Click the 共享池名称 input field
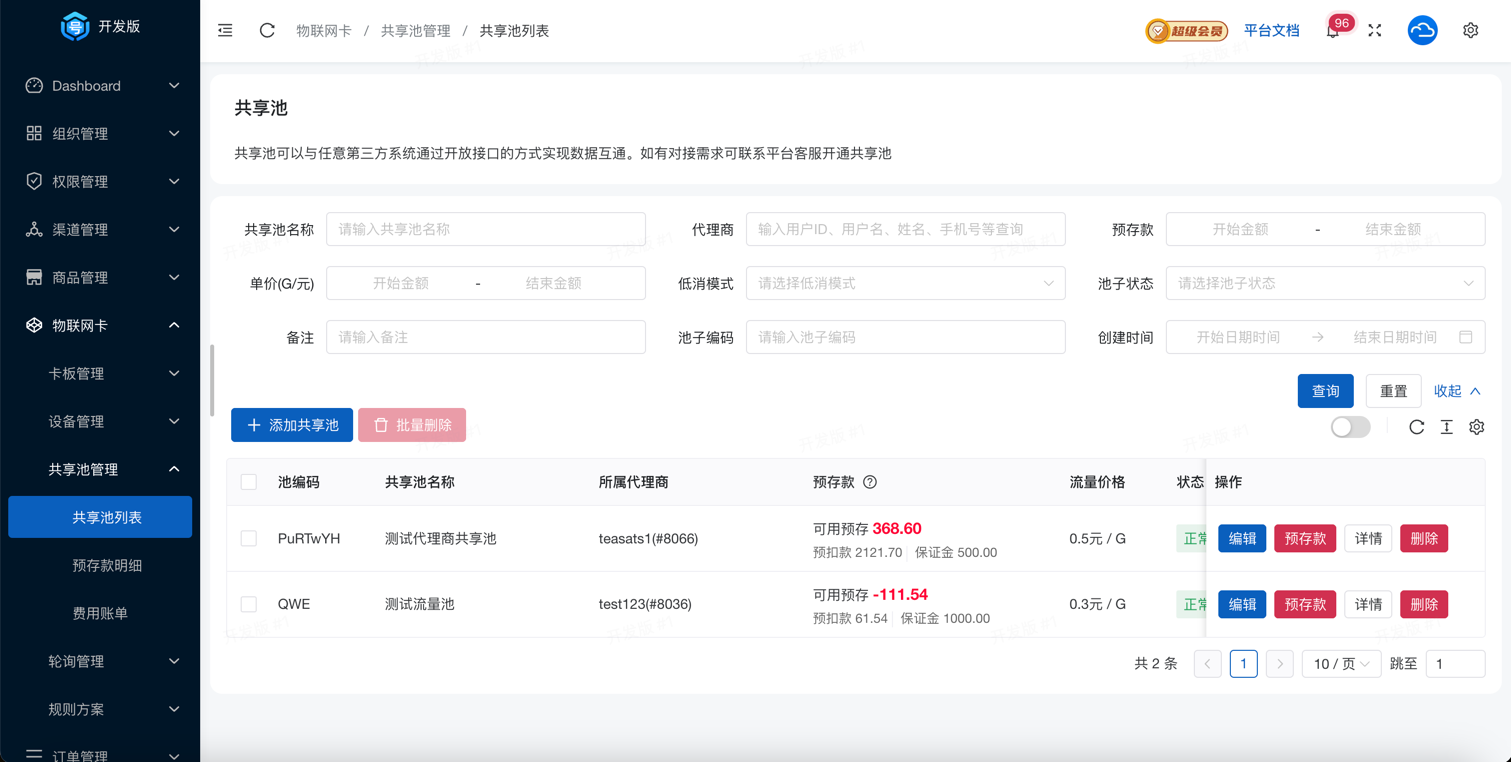This screenshot has width=1511, height=762. [486, 229]
